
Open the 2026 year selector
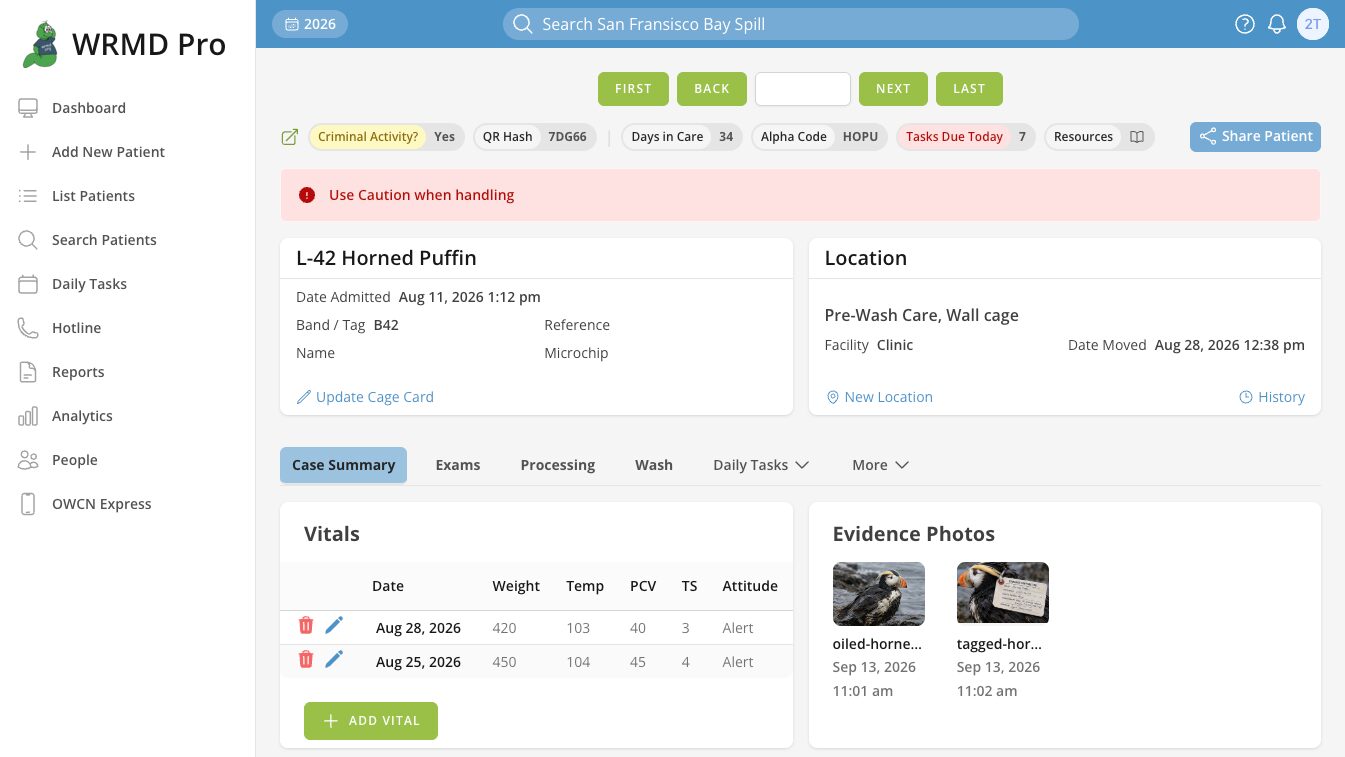coord(310,24)
